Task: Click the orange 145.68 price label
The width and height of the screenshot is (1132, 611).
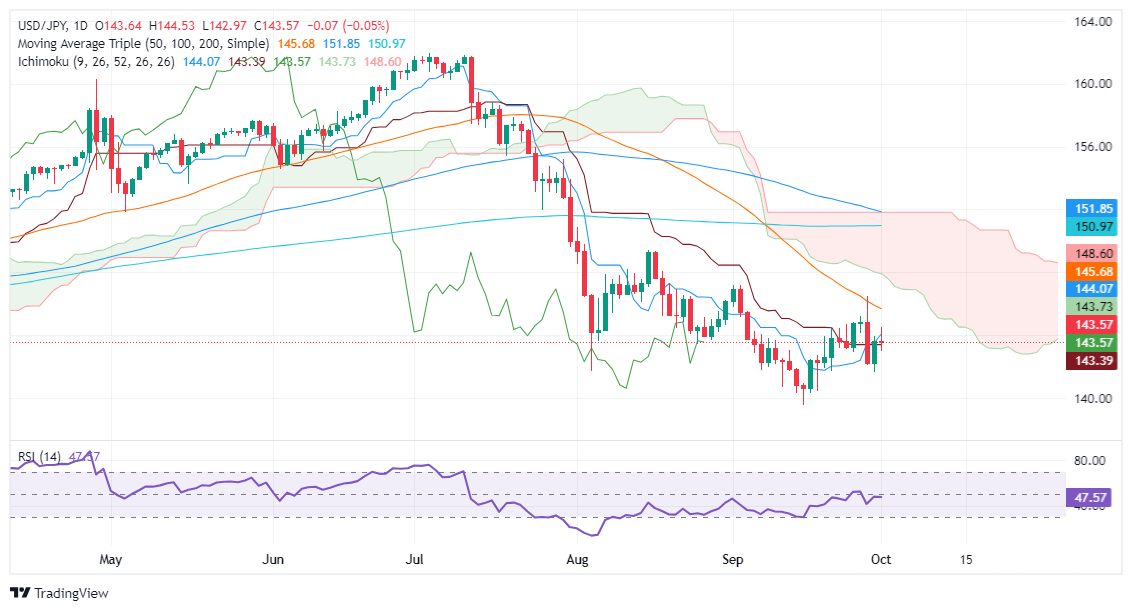Action: [1092, 272]
